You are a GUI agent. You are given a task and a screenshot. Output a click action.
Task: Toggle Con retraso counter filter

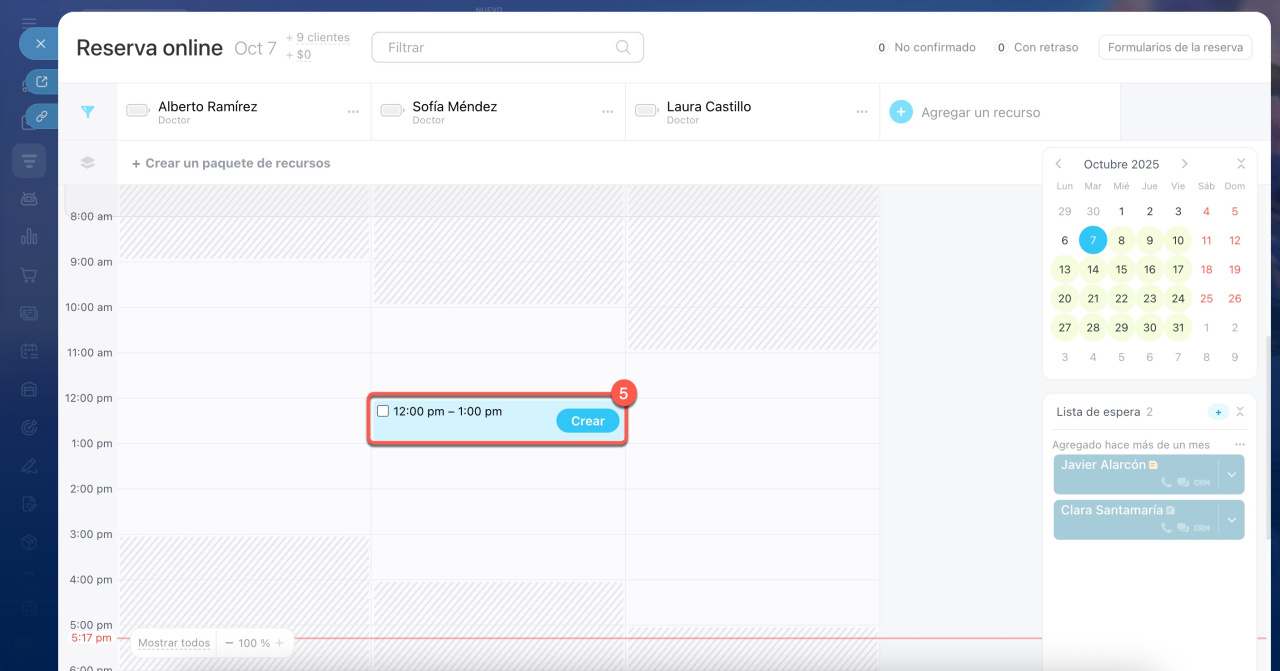[1037, 47]
